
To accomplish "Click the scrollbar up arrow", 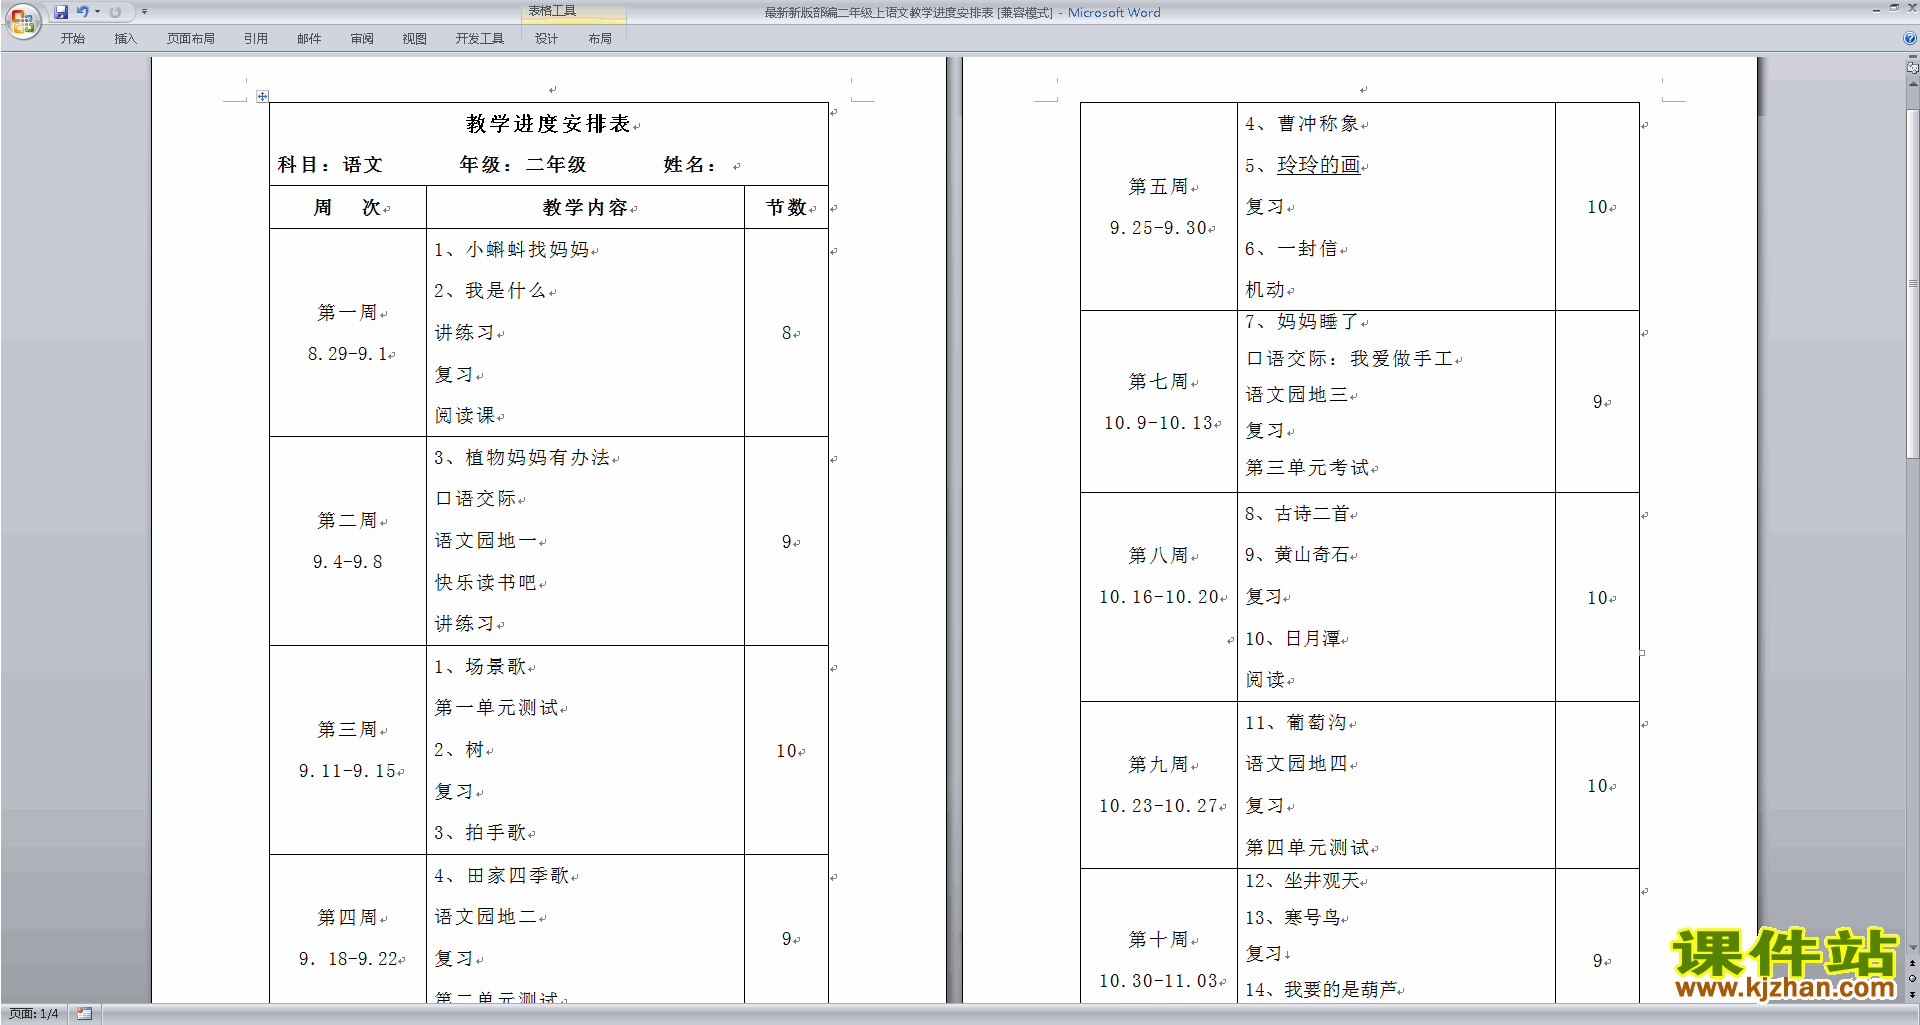I will 1912,85.
